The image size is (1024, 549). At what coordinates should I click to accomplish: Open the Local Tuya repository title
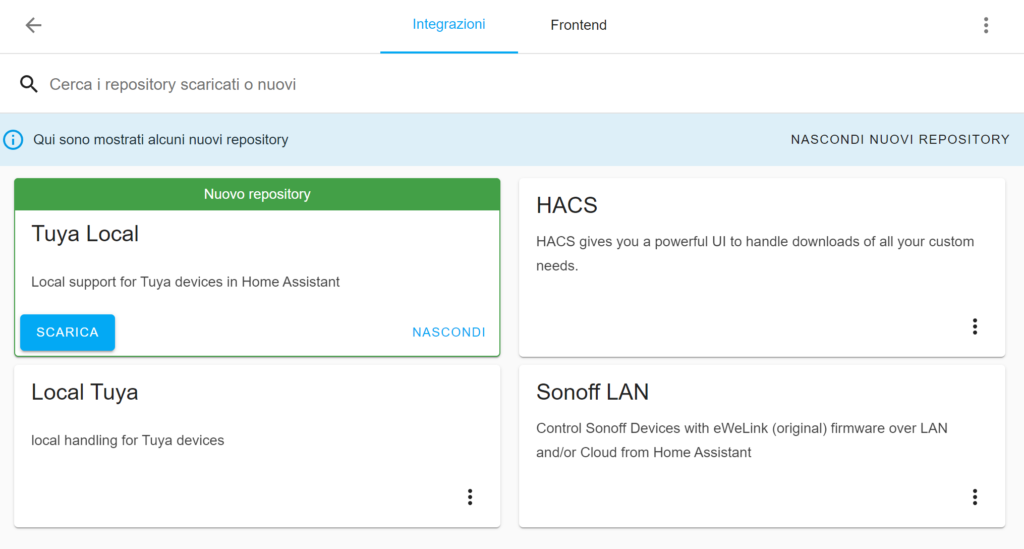[x=85, y=392]
